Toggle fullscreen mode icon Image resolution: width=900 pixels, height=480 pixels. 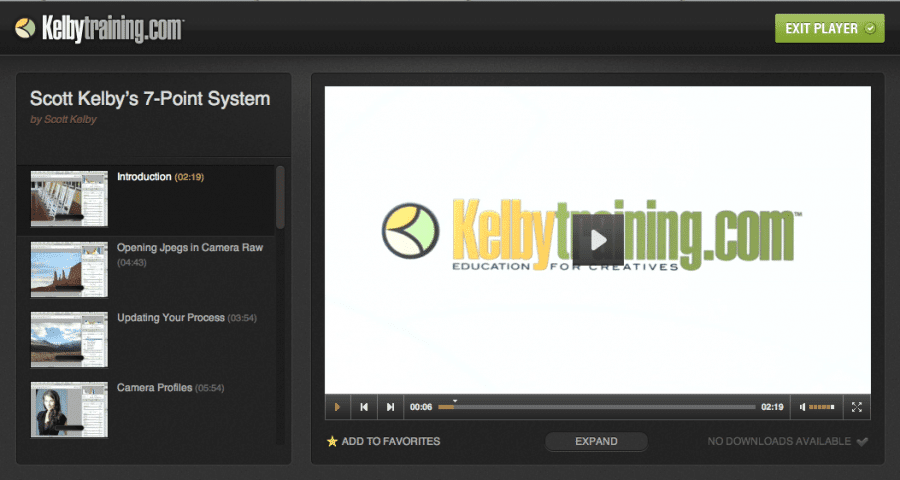click(x=856, y=407)
